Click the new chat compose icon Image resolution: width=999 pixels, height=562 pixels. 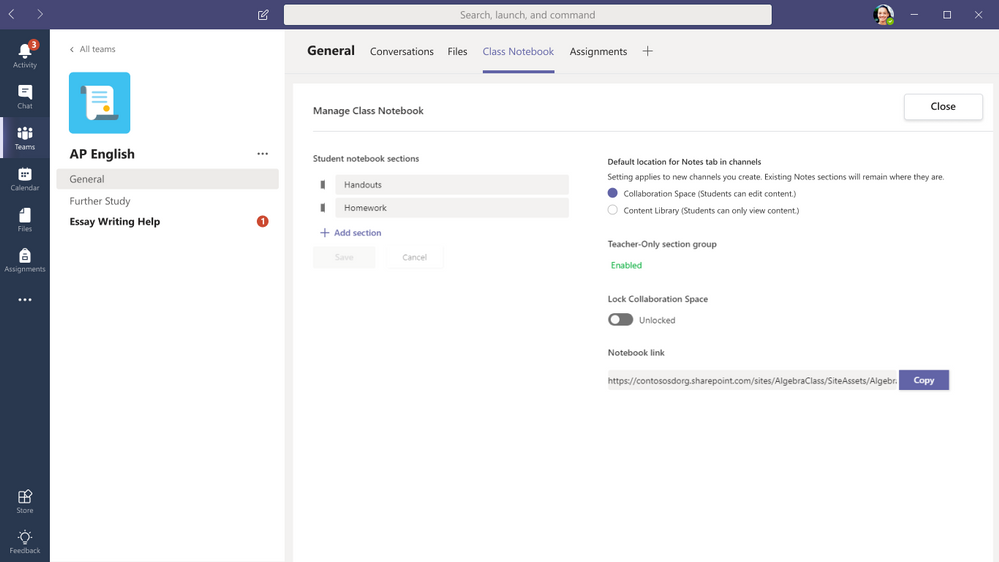(263, 15)
